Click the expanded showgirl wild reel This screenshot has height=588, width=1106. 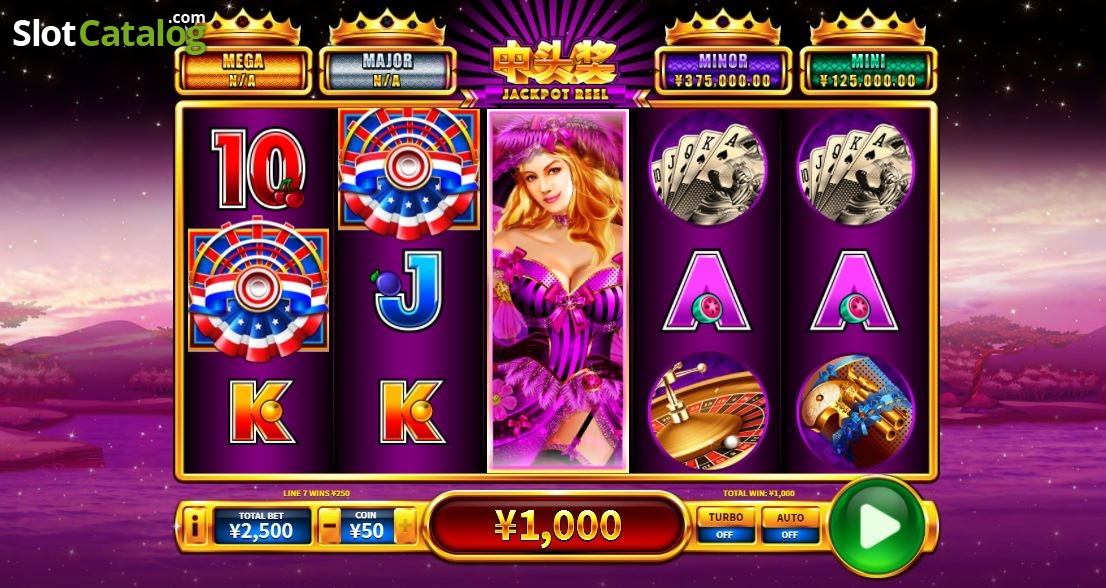point(557,290)
